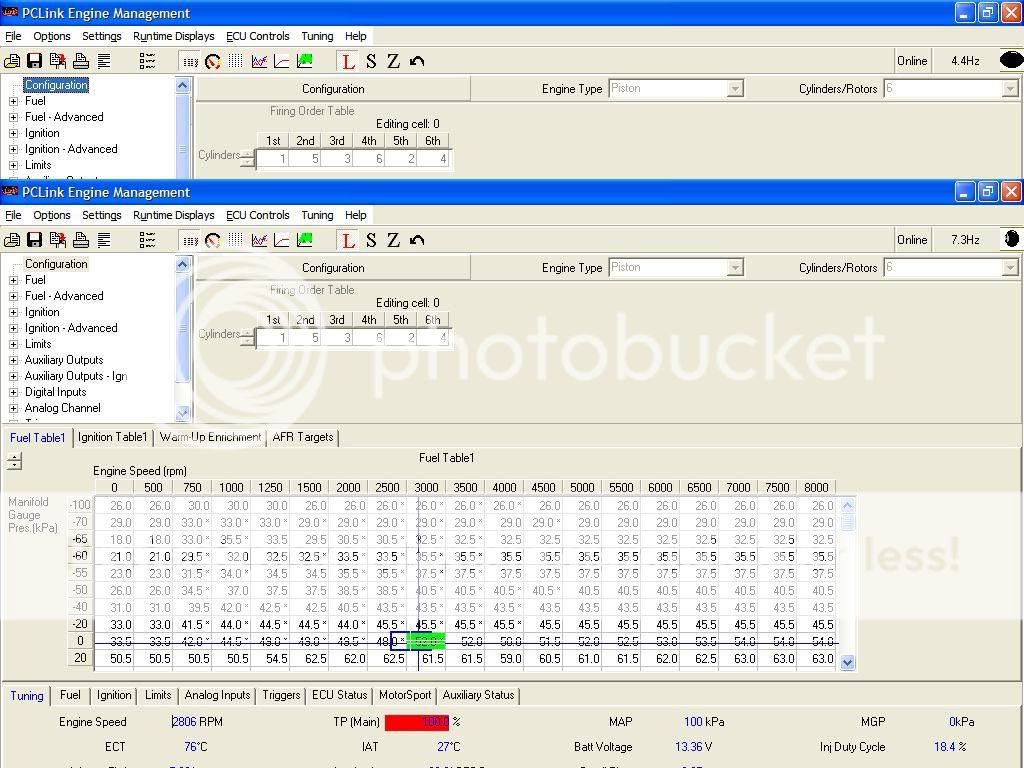The image size is (1024, 768).
Task: Open Cylinders/Rotors dropdown in front window
Action: click(1010, 267)
